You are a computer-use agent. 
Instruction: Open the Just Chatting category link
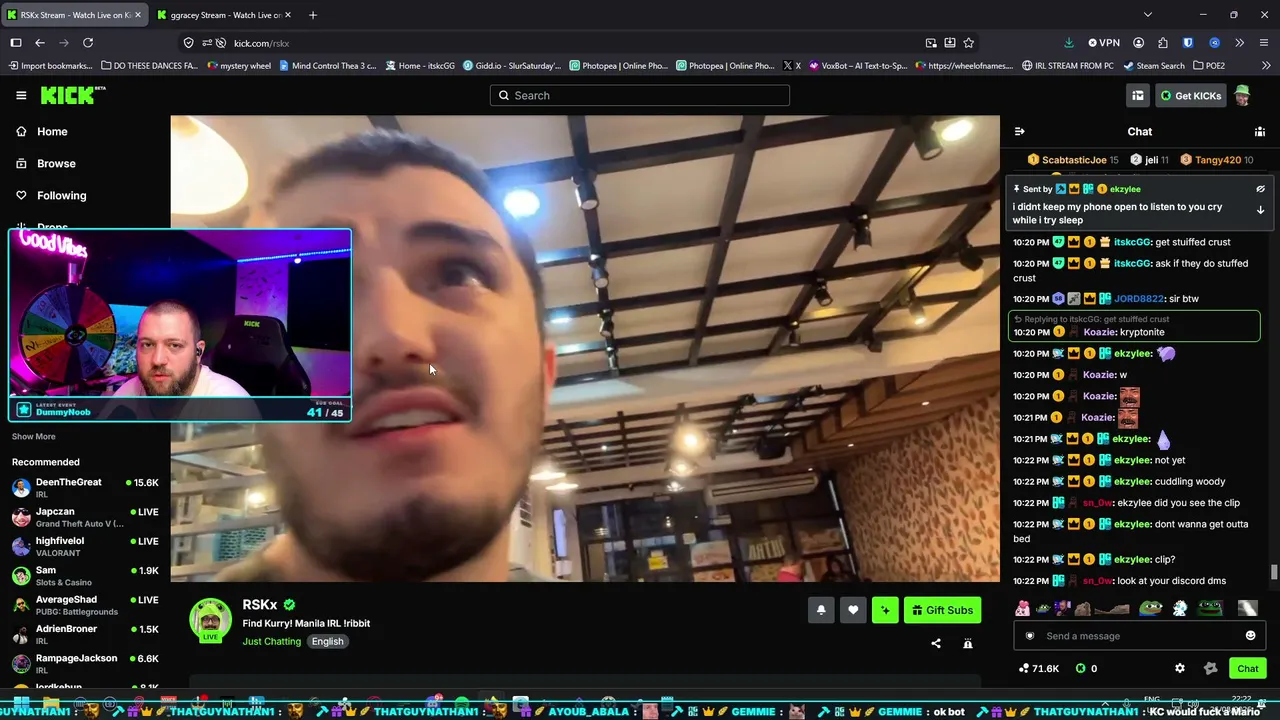tap(271, 641)
